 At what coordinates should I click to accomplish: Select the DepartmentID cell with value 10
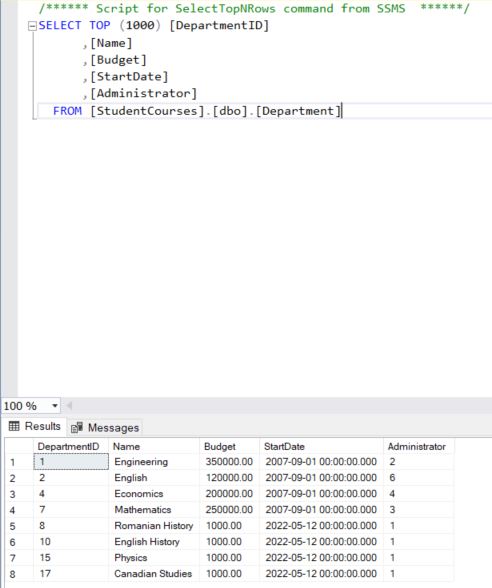click(x=71, y=542)
